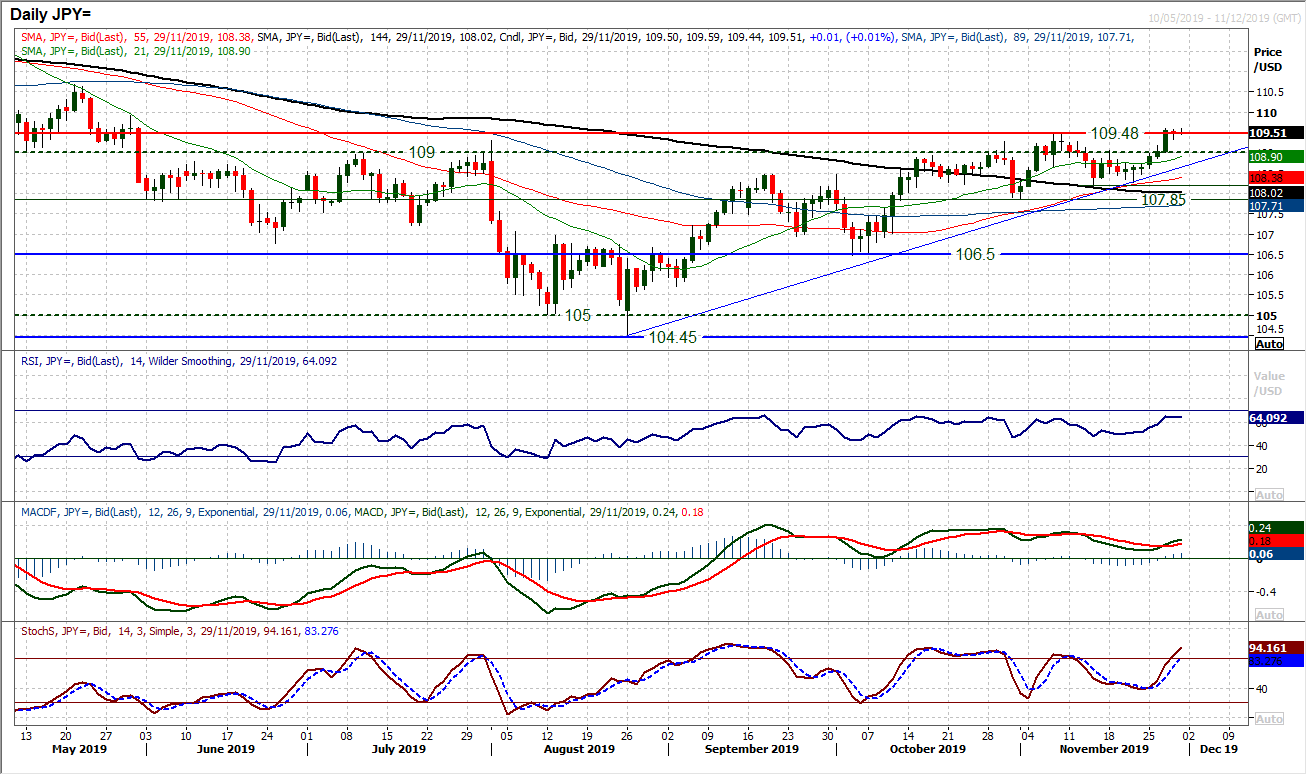Click the Price /USD axis header

point(1268,52)
